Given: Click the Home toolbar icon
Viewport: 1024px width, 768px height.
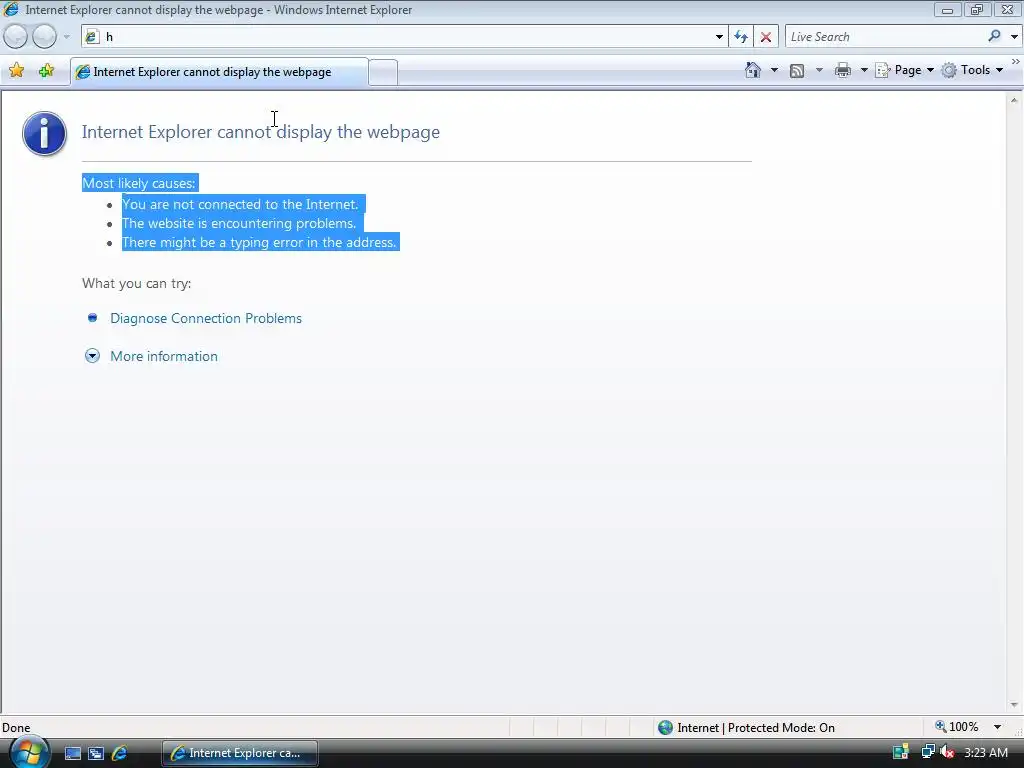Looking at the screenshot, I should (x=753, y=70).
